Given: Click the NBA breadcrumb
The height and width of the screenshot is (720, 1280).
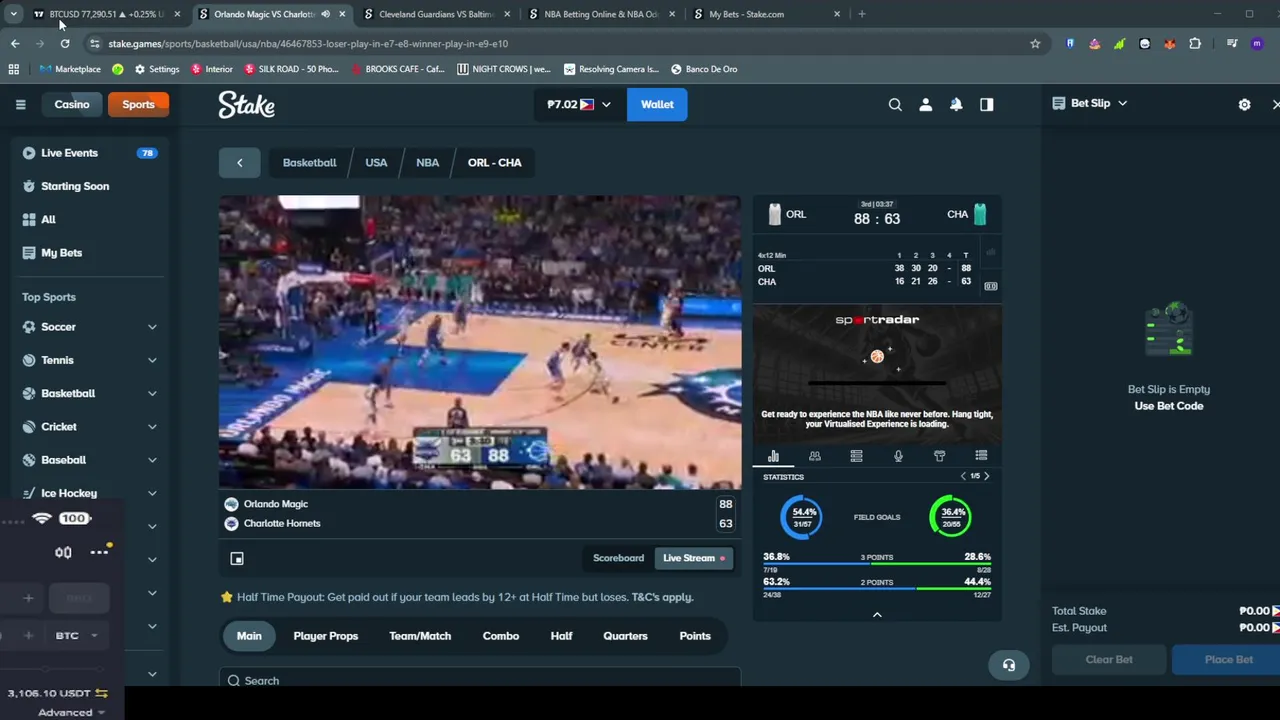Looking at the screenshot, I should click(427, 162).
